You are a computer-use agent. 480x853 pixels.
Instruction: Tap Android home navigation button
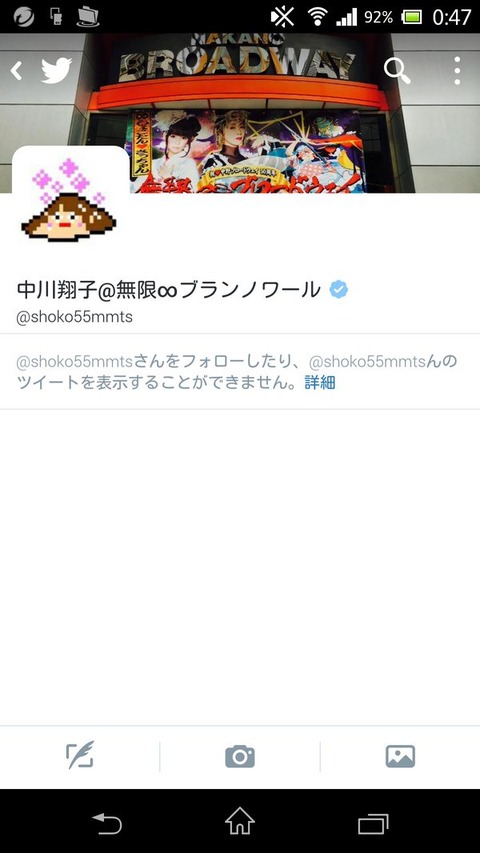click(x=240, y=821)
